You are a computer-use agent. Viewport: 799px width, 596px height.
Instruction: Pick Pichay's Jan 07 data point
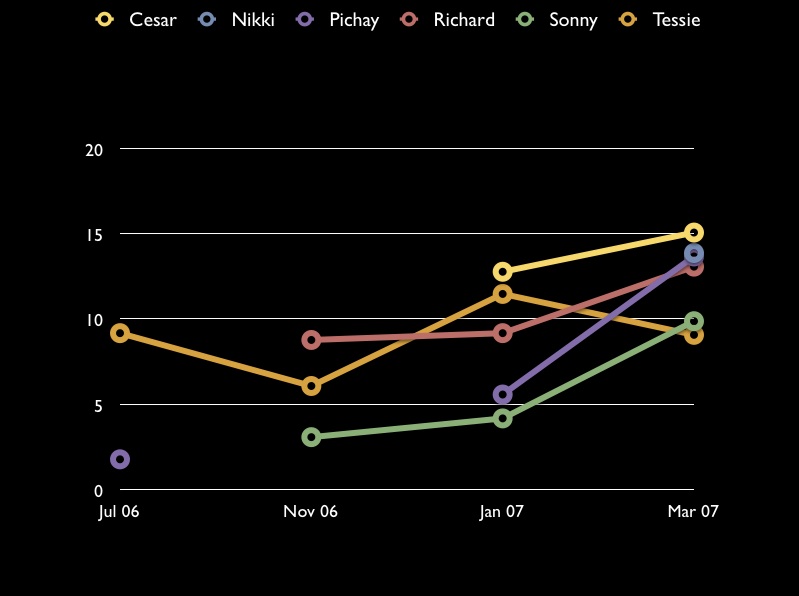coord(502,395)
